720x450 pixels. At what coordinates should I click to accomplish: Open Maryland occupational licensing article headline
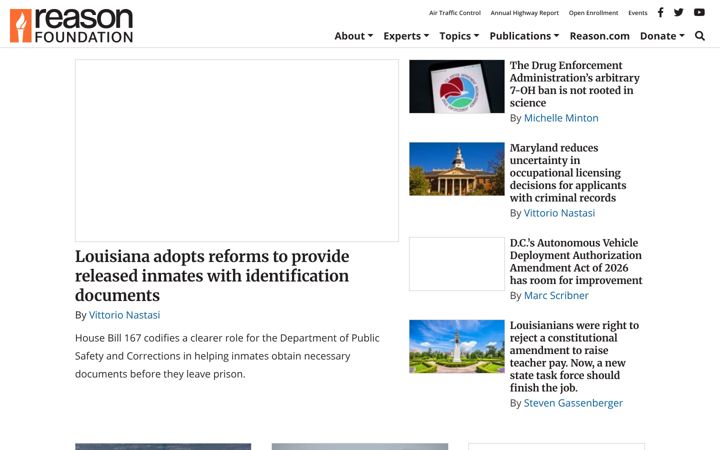point(568,173)
